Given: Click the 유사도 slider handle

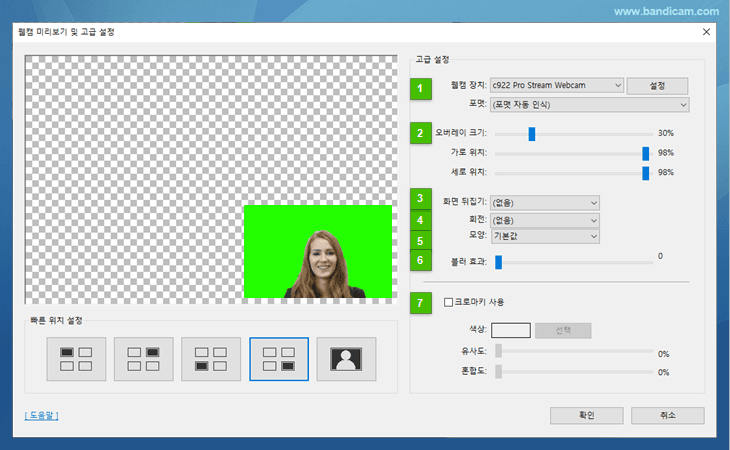Looking at the screenshot, I should tap(499, 351).
